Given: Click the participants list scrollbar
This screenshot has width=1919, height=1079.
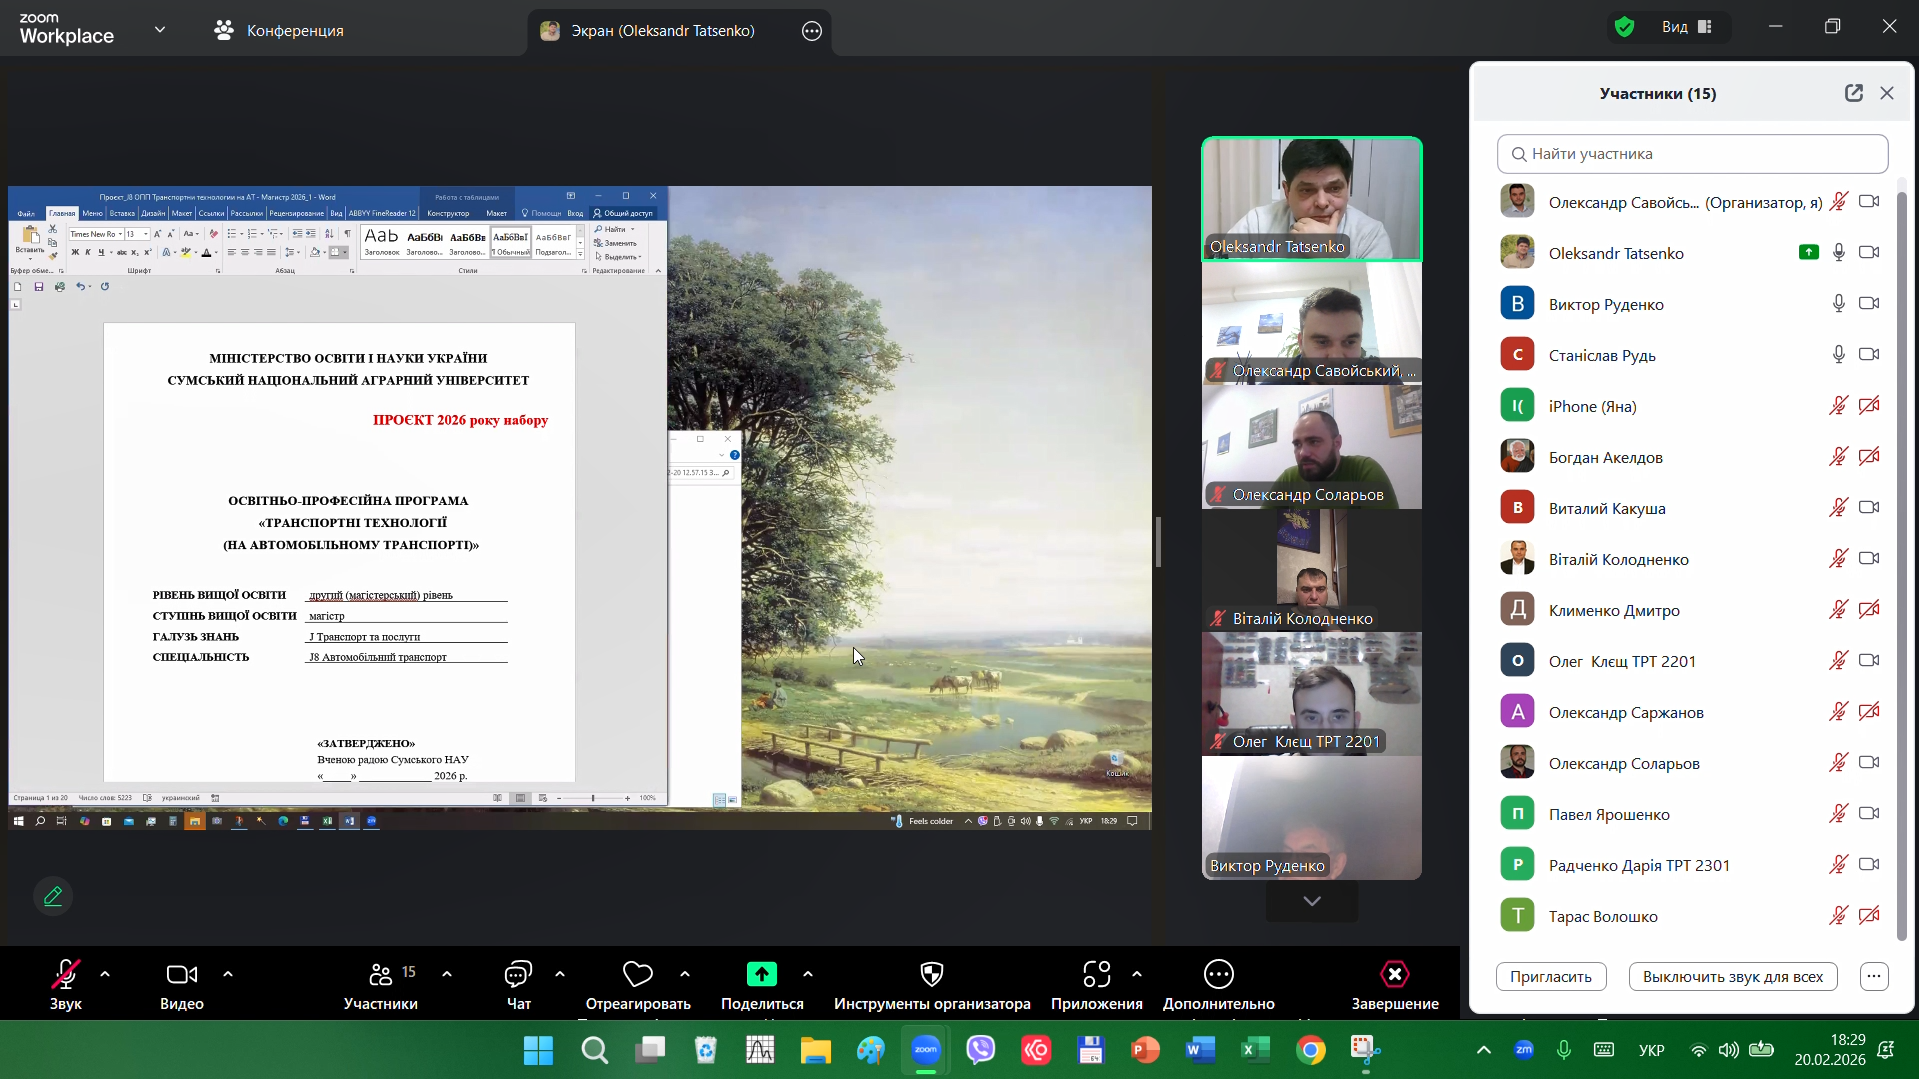Looking at the screenshot, I should tap(1901, 560).
